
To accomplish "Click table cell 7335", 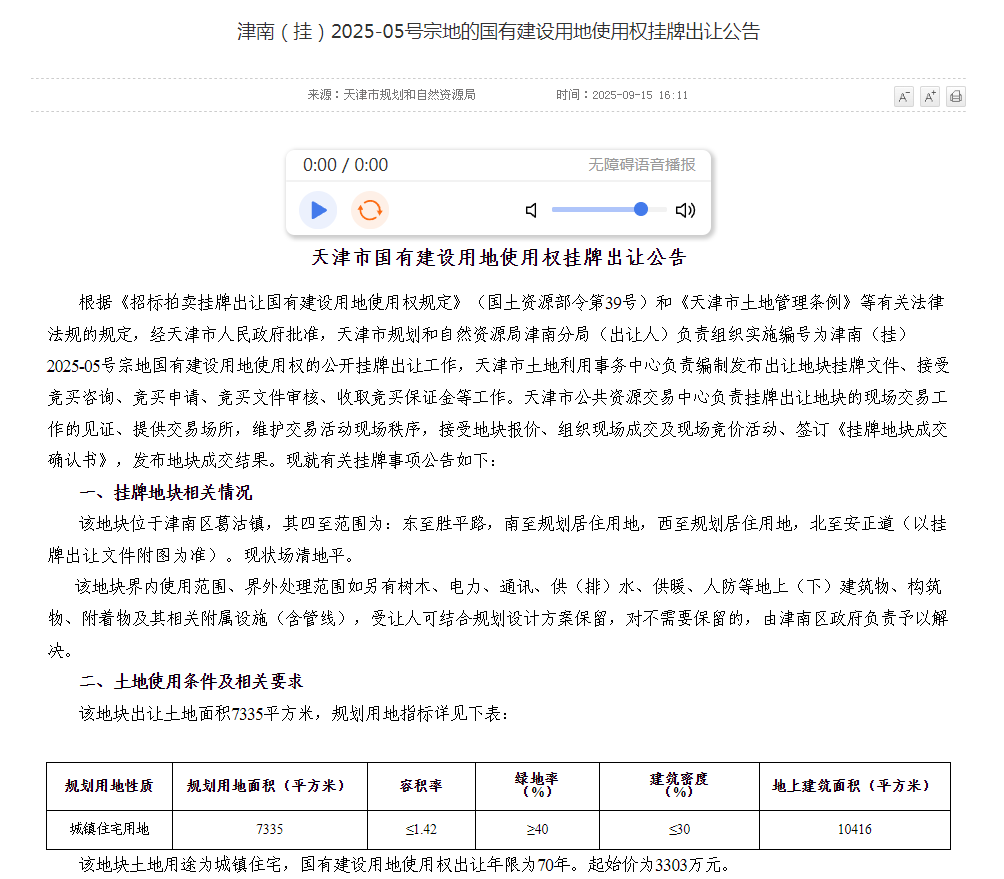I will [x=270, y=829].
